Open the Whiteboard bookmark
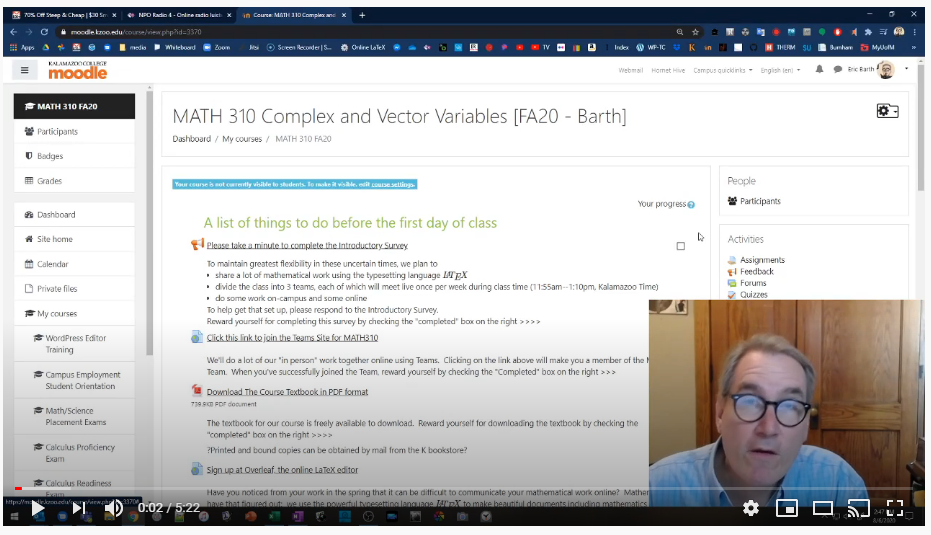 (x=174, y=48)
